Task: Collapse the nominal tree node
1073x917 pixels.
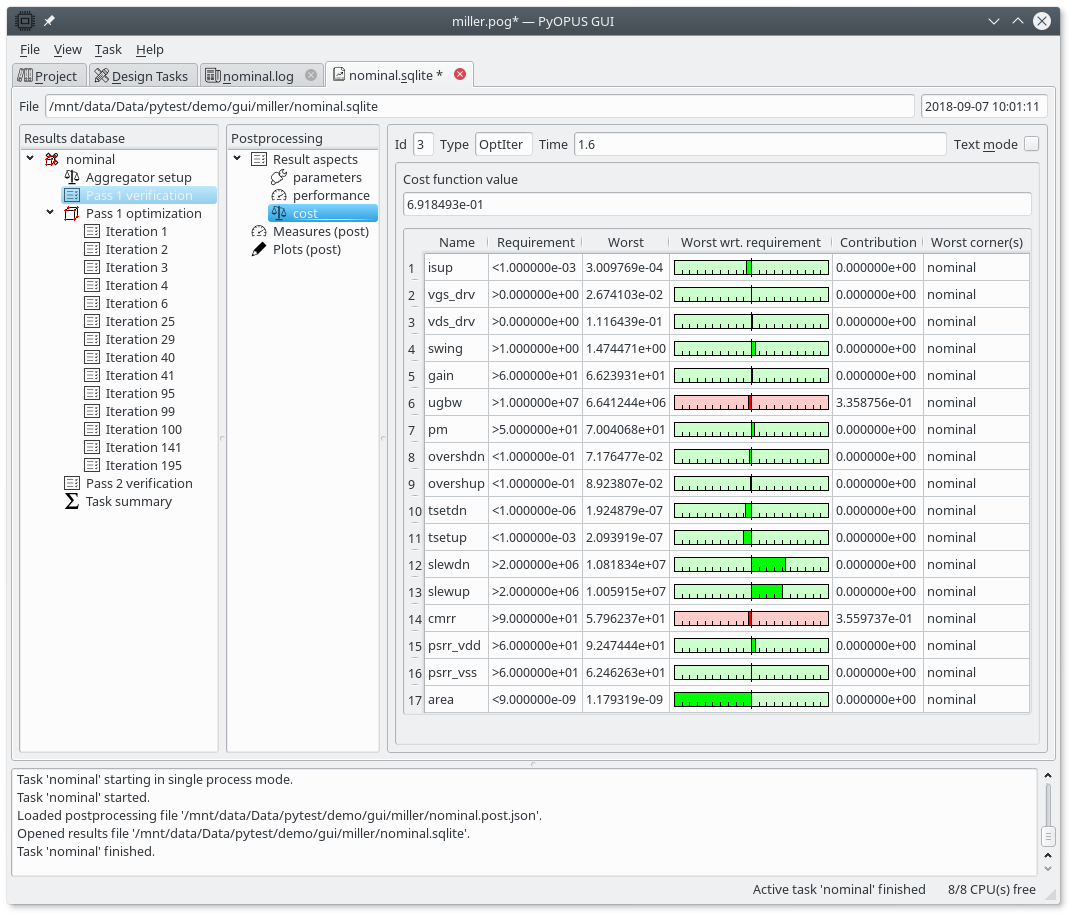Action: point(31,159)
